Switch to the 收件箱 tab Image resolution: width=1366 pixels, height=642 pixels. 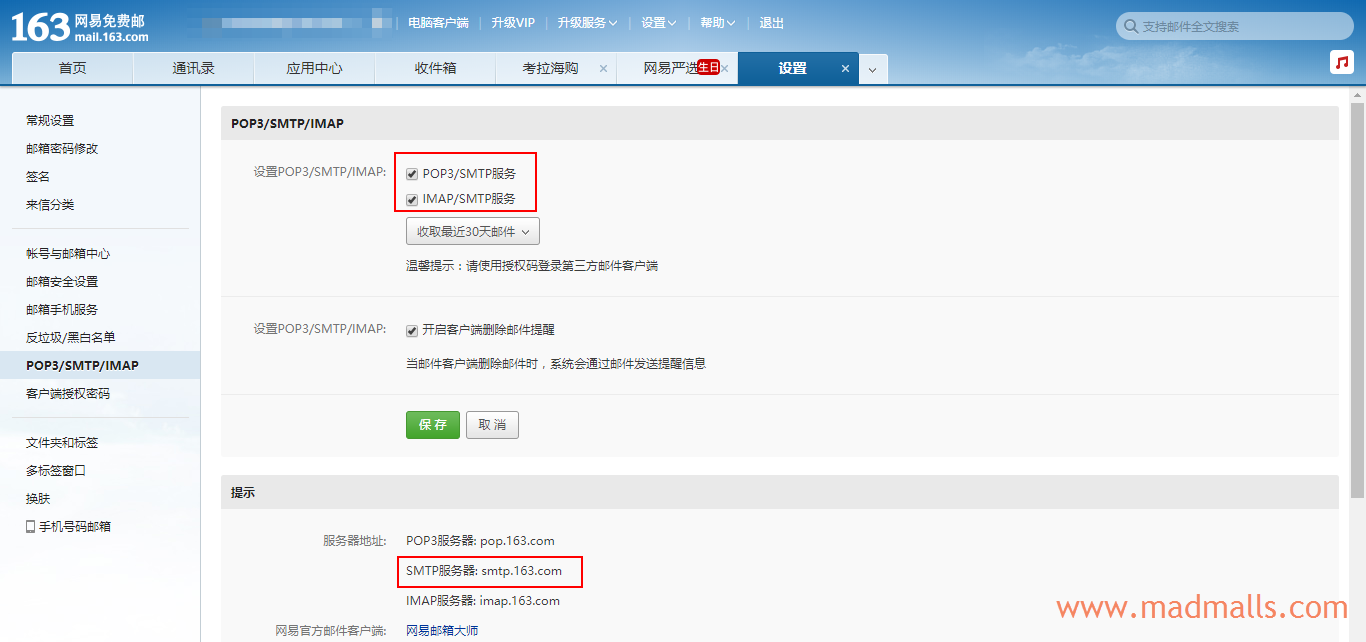click(434, 68)
